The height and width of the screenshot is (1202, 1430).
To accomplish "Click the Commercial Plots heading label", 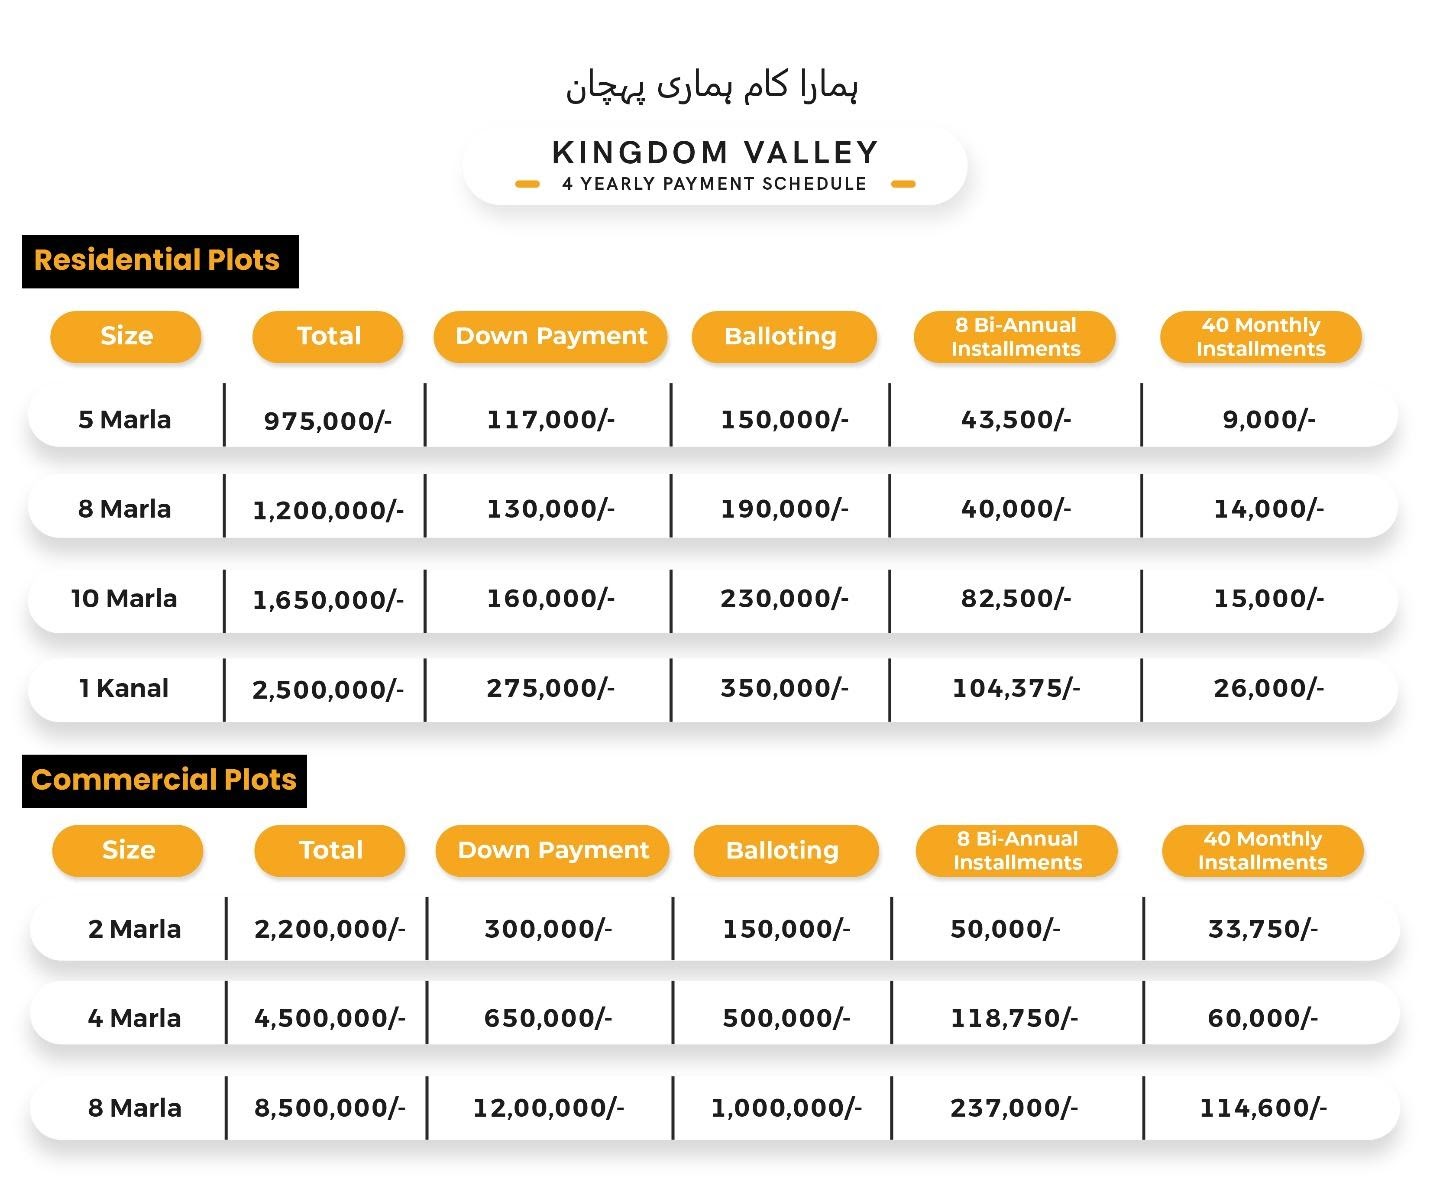I will click(x=164, y=781).
